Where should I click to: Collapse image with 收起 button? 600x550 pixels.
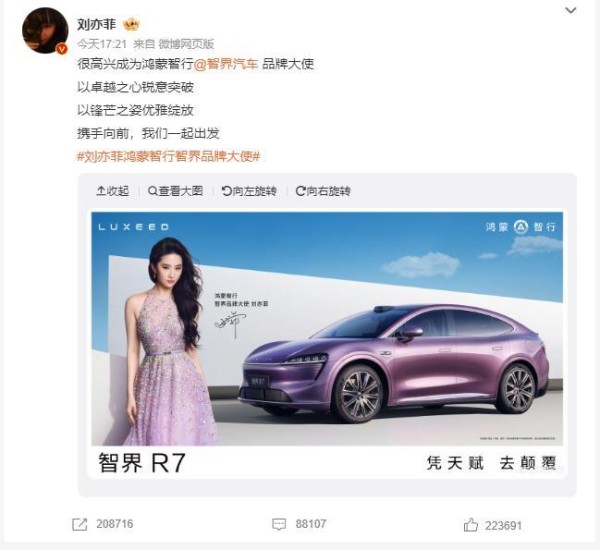click(112, 191)
